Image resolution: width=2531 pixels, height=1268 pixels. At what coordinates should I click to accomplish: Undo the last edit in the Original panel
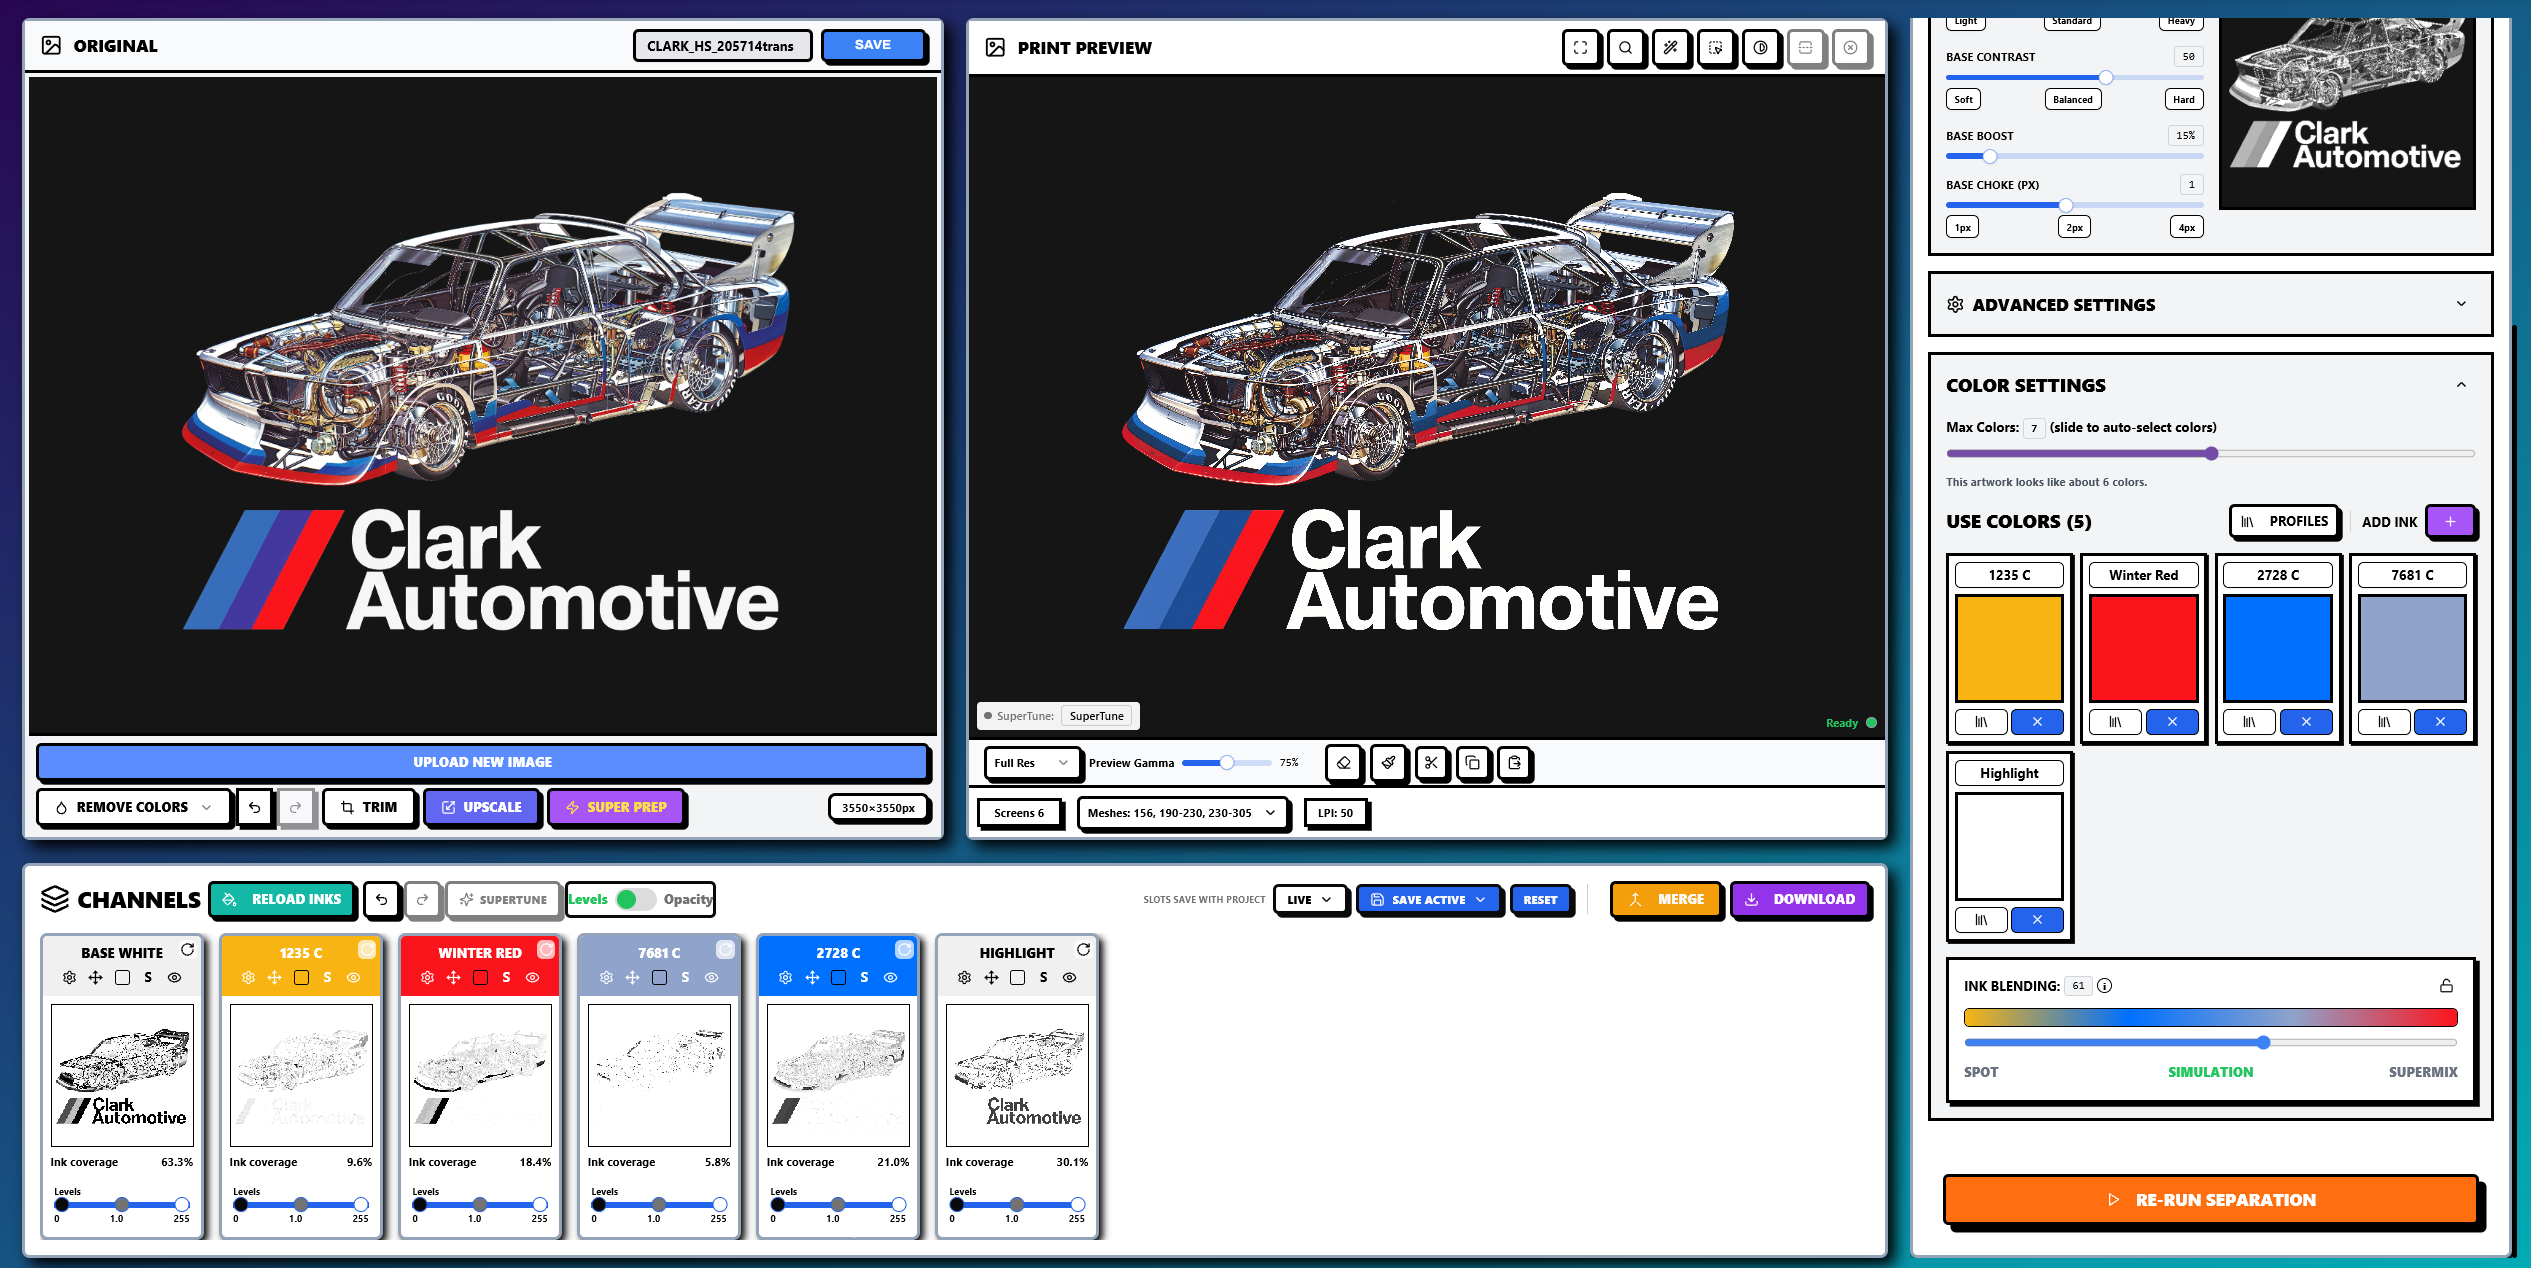[254, 807]
